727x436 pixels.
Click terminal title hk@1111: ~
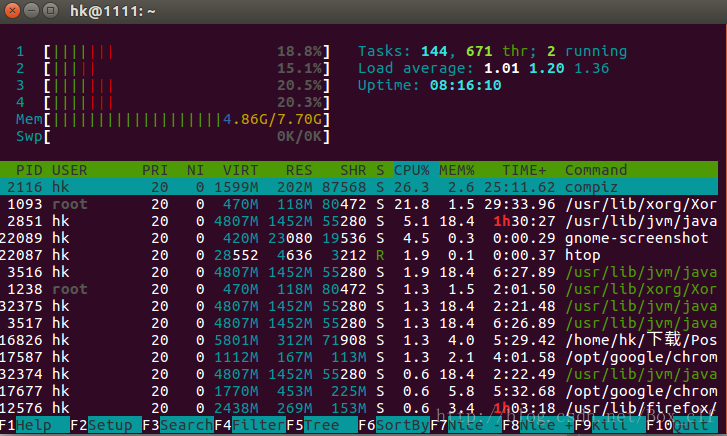pyautogui.click(x=113, y=11)
